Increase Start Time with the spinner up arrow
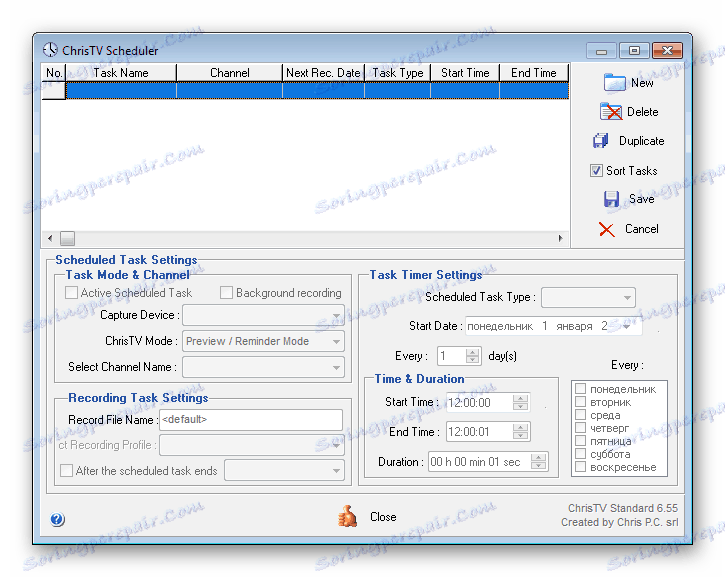 (x=521, y=399)
